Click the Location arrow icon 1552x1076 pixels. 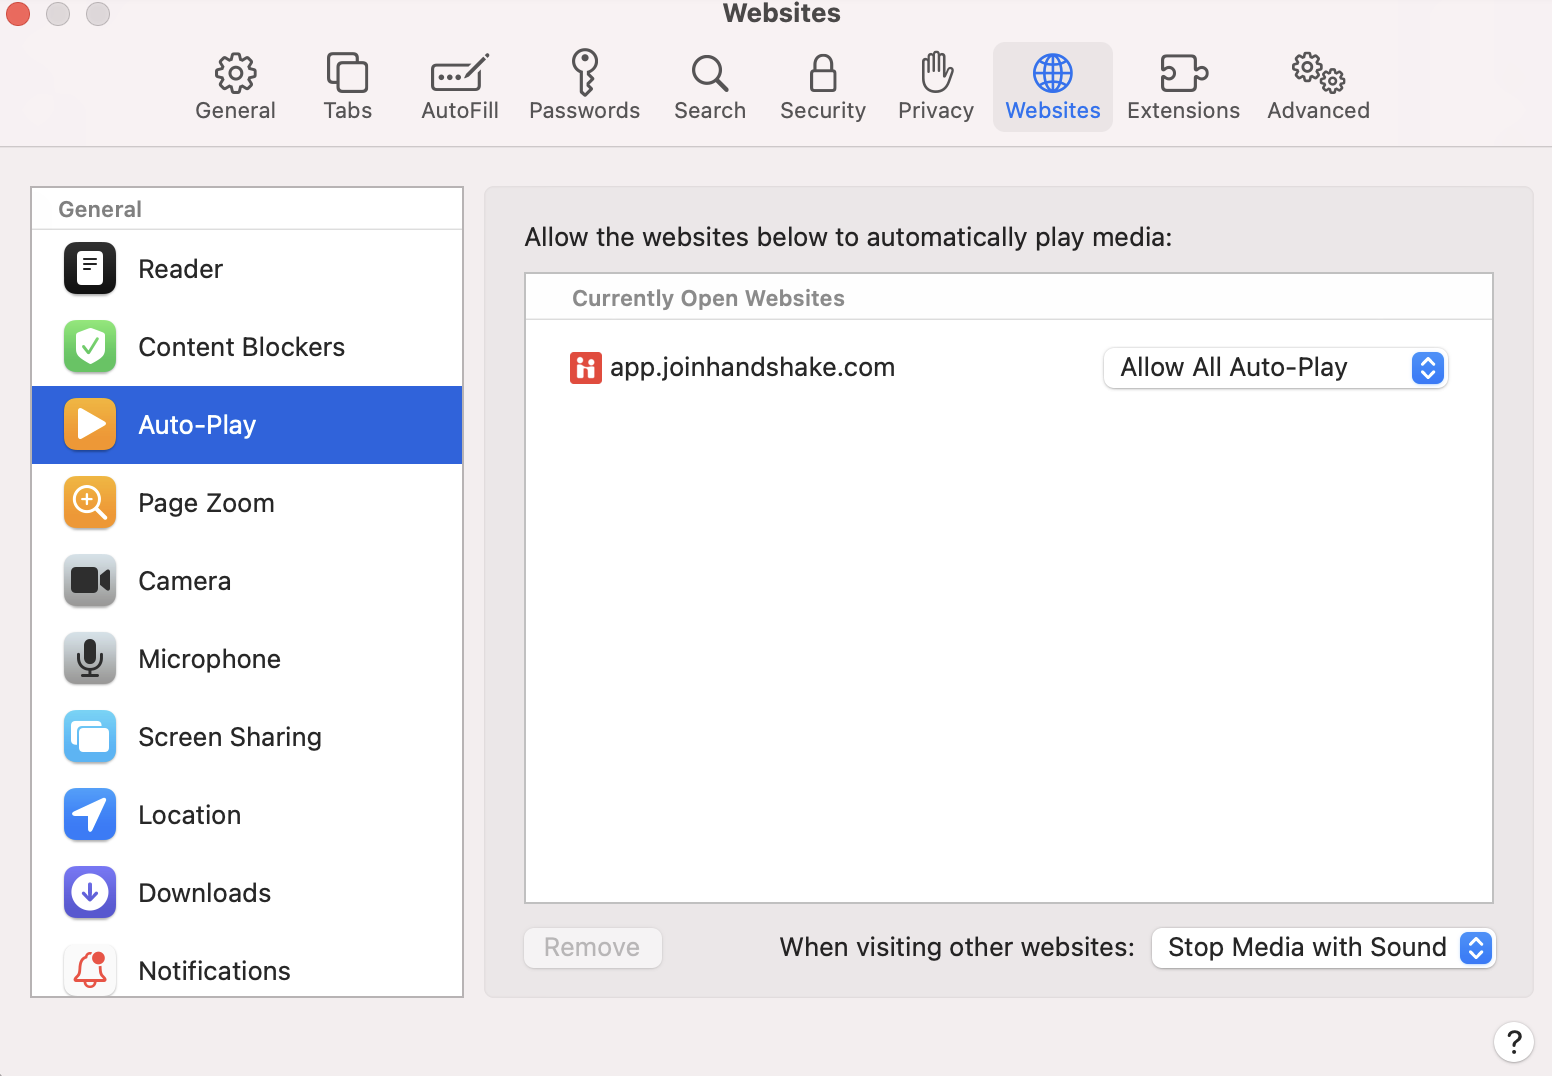coord(90,814)
